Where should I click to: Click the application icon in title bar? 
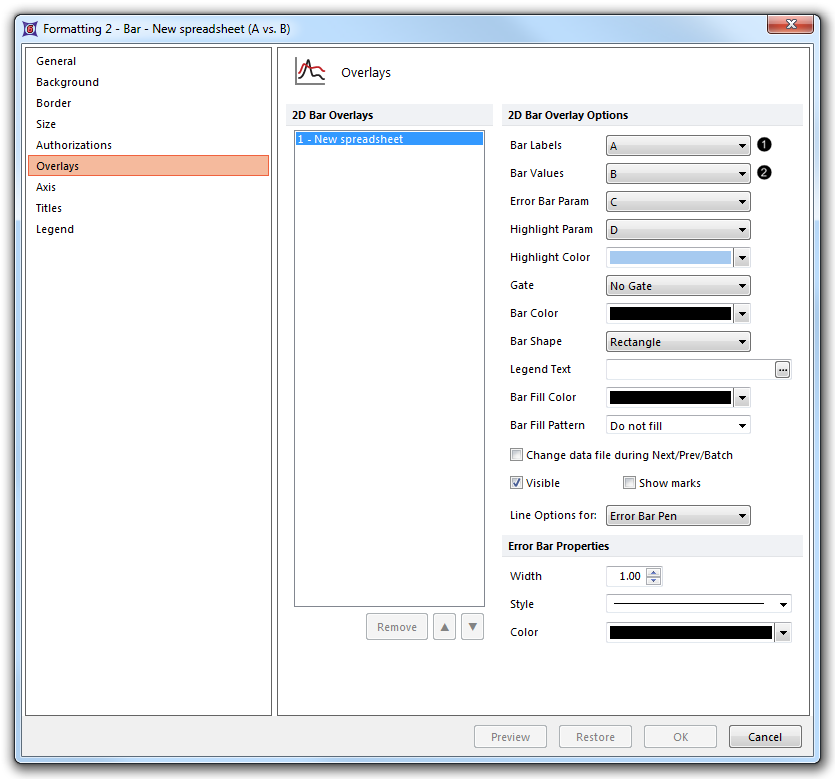30,29
